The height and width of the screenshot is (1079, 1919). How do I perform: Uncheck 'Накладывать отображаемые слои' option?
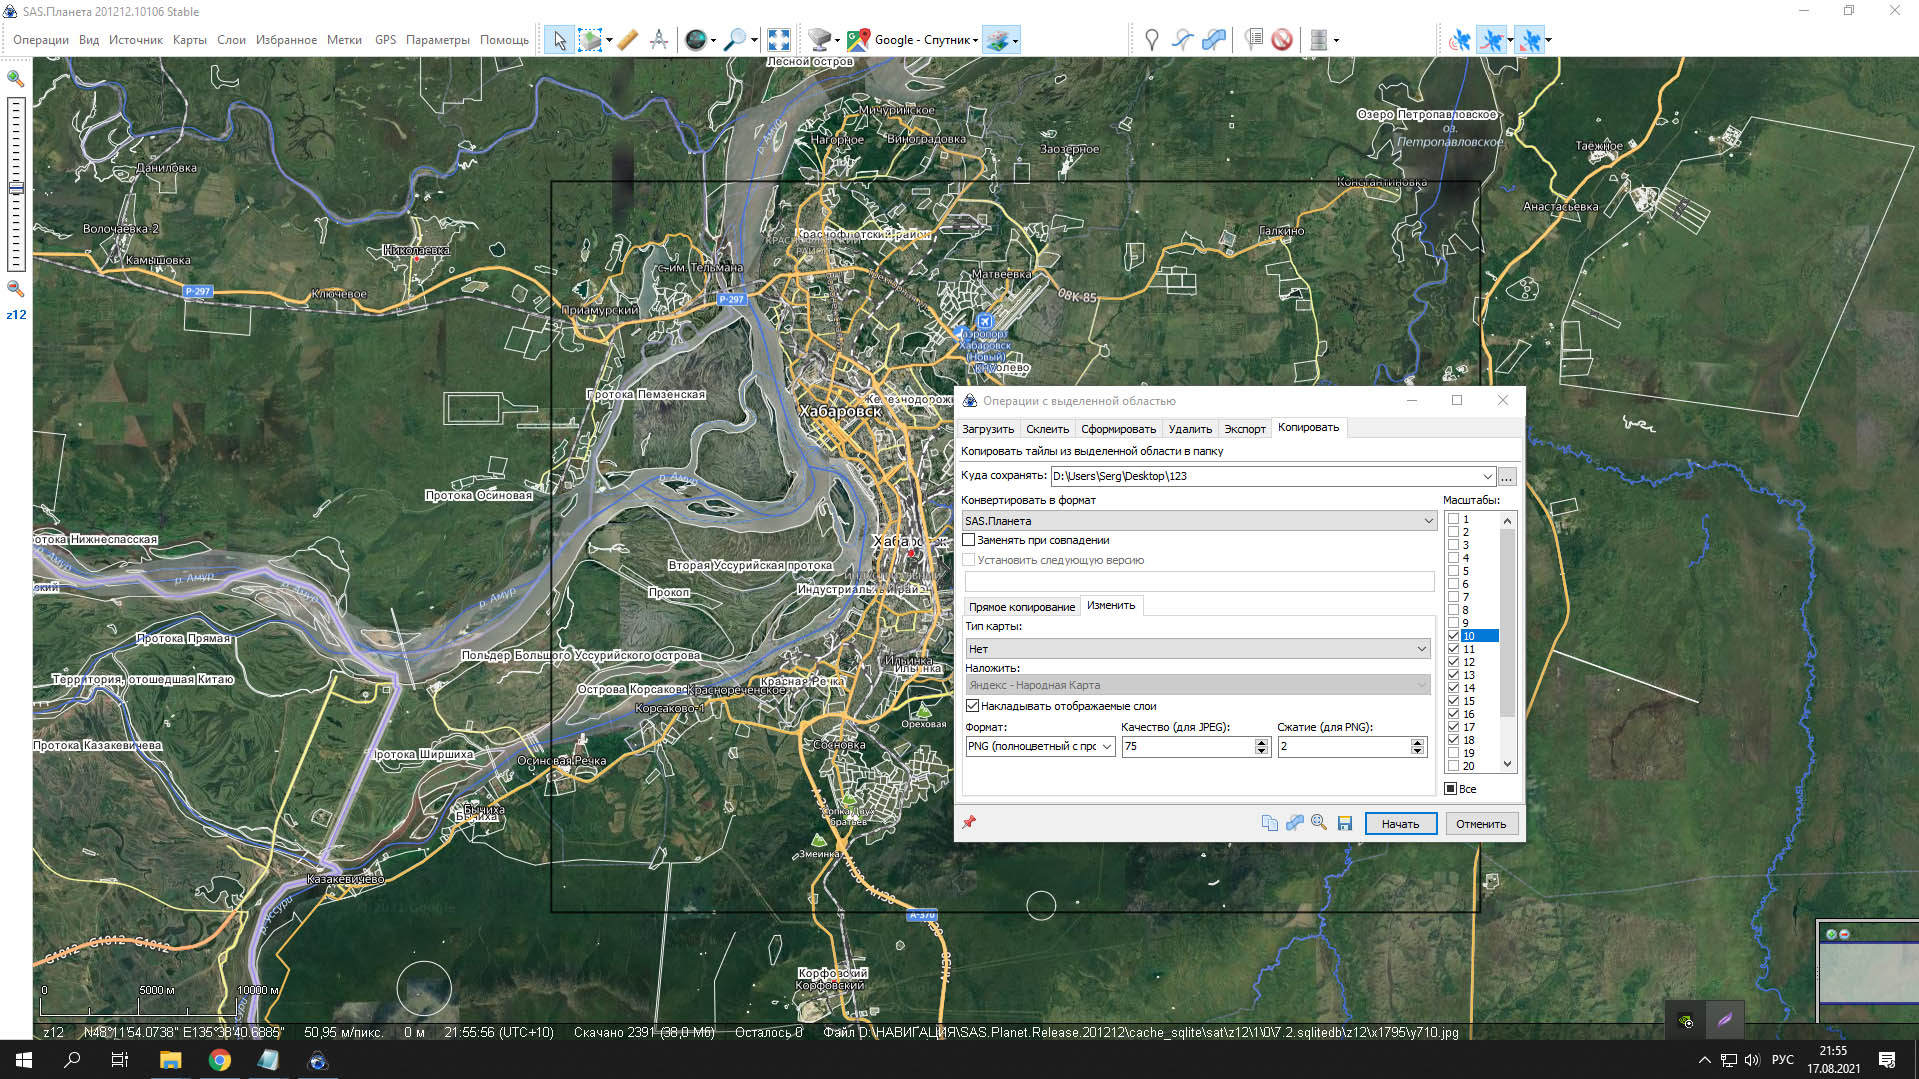(x=972, y=706)
